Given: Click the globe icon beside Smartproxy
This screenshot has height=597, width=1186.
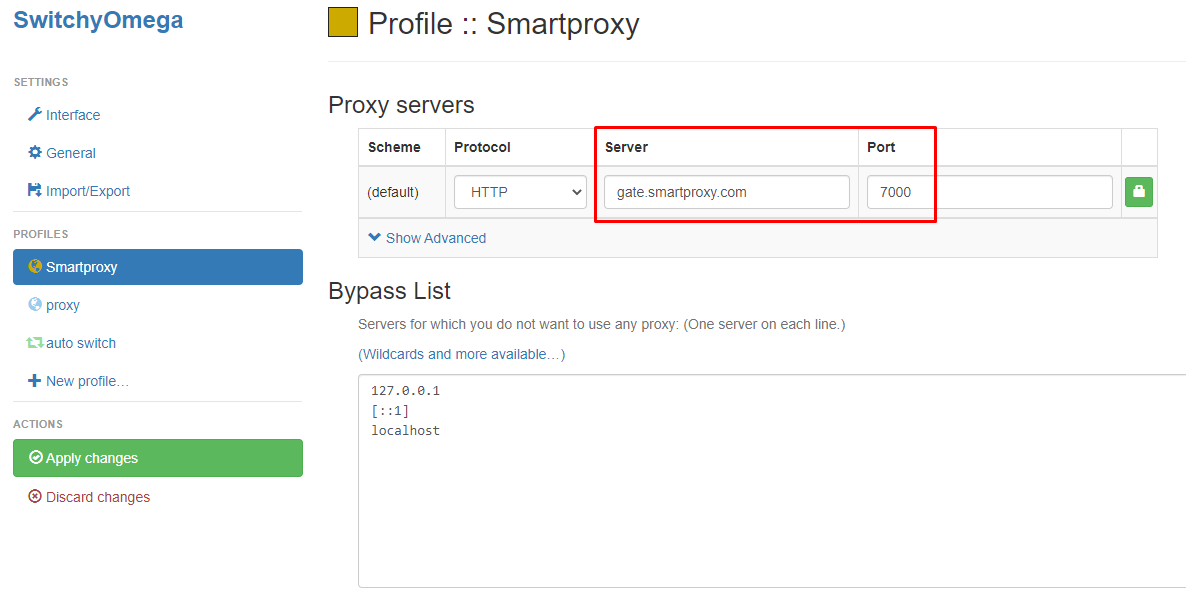Looking at the screenshot, I should pyautogui.click(x=35, y=266).
